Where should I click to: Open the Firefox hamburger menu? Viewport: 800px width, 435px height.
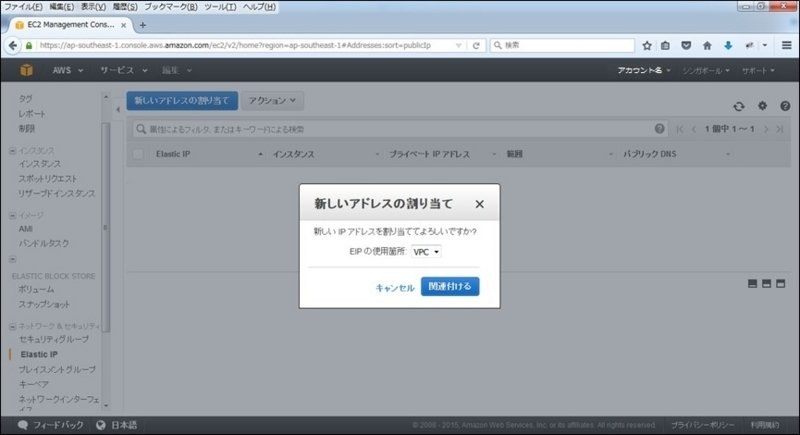click(786, 45)
